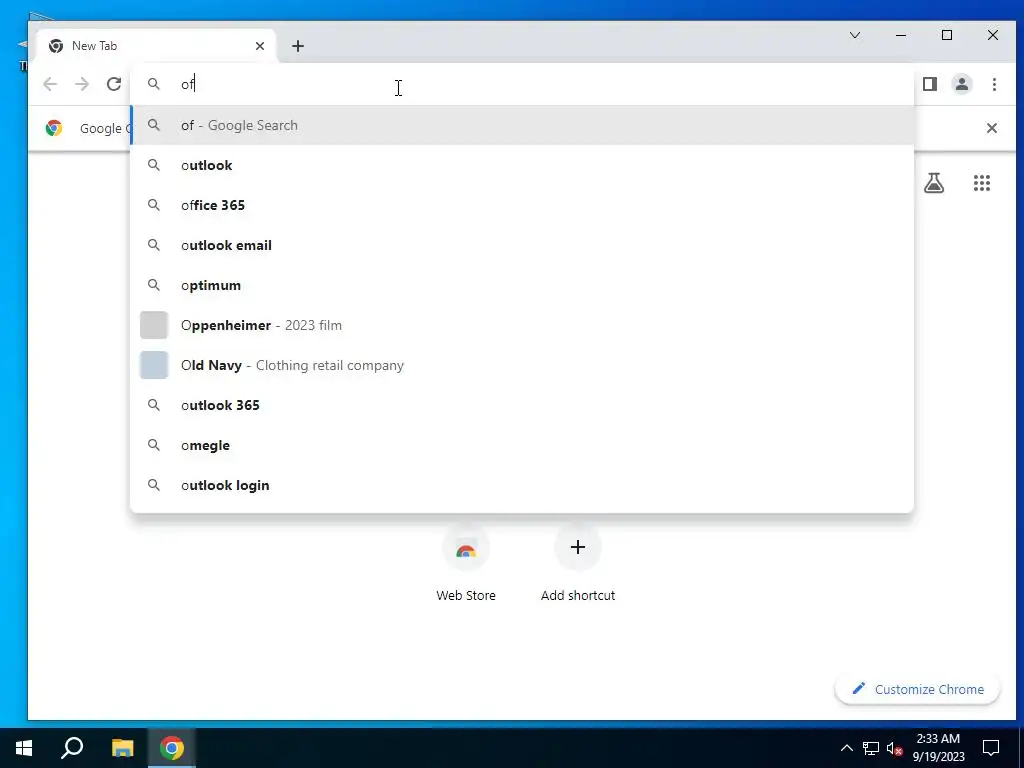The image size is (1024, 768).
Task: Open the Windows Start menu
Action: pyautogui.click(x=24, y=748)
